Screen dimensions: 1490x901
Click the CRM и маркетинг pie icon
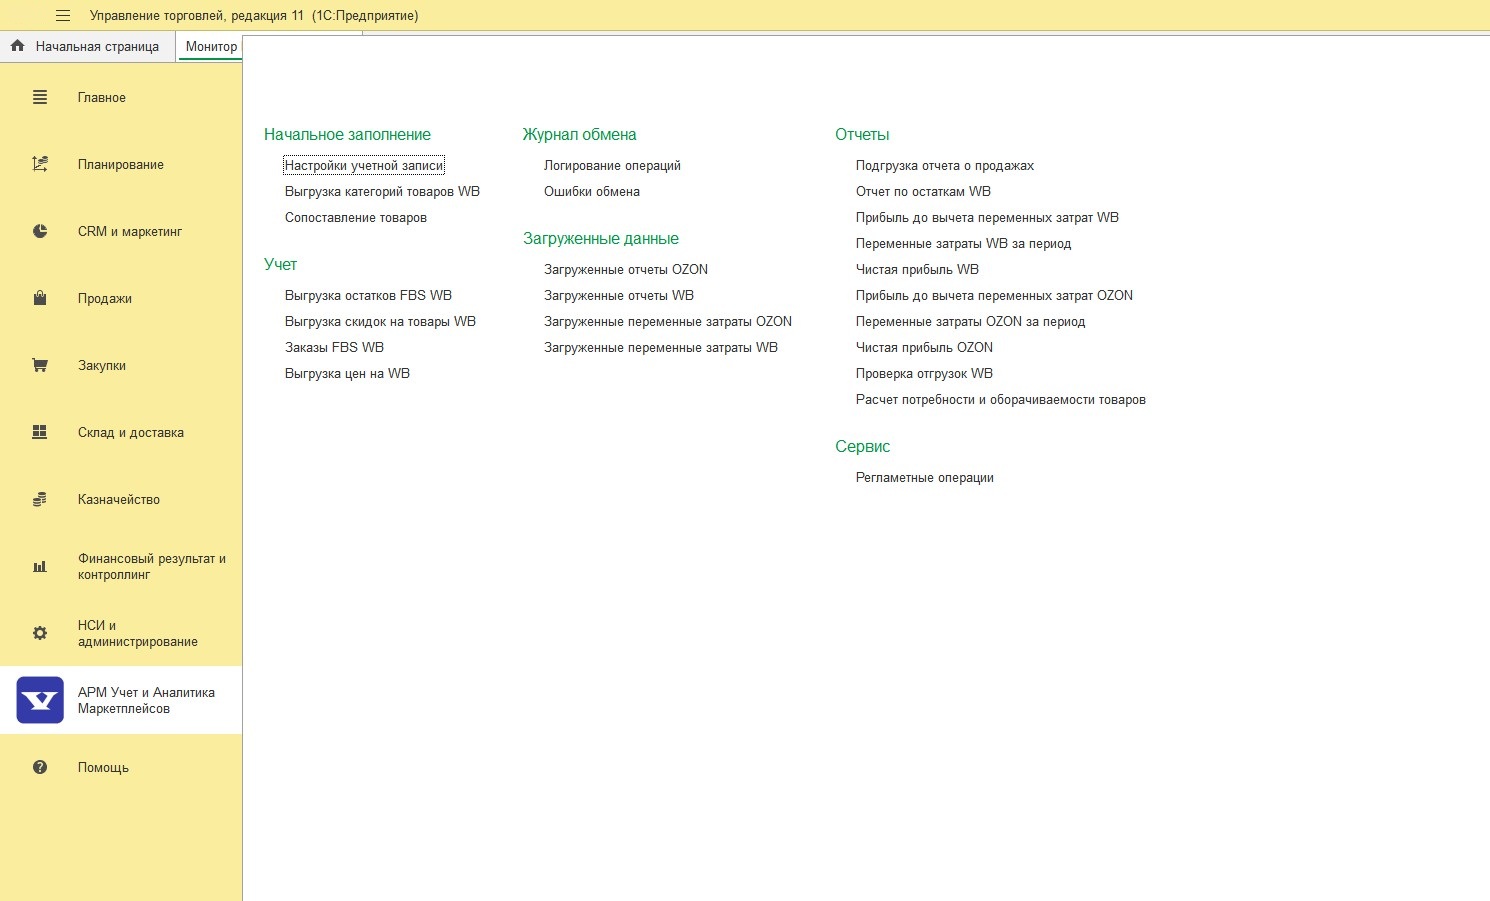click(x=40, y=231)
